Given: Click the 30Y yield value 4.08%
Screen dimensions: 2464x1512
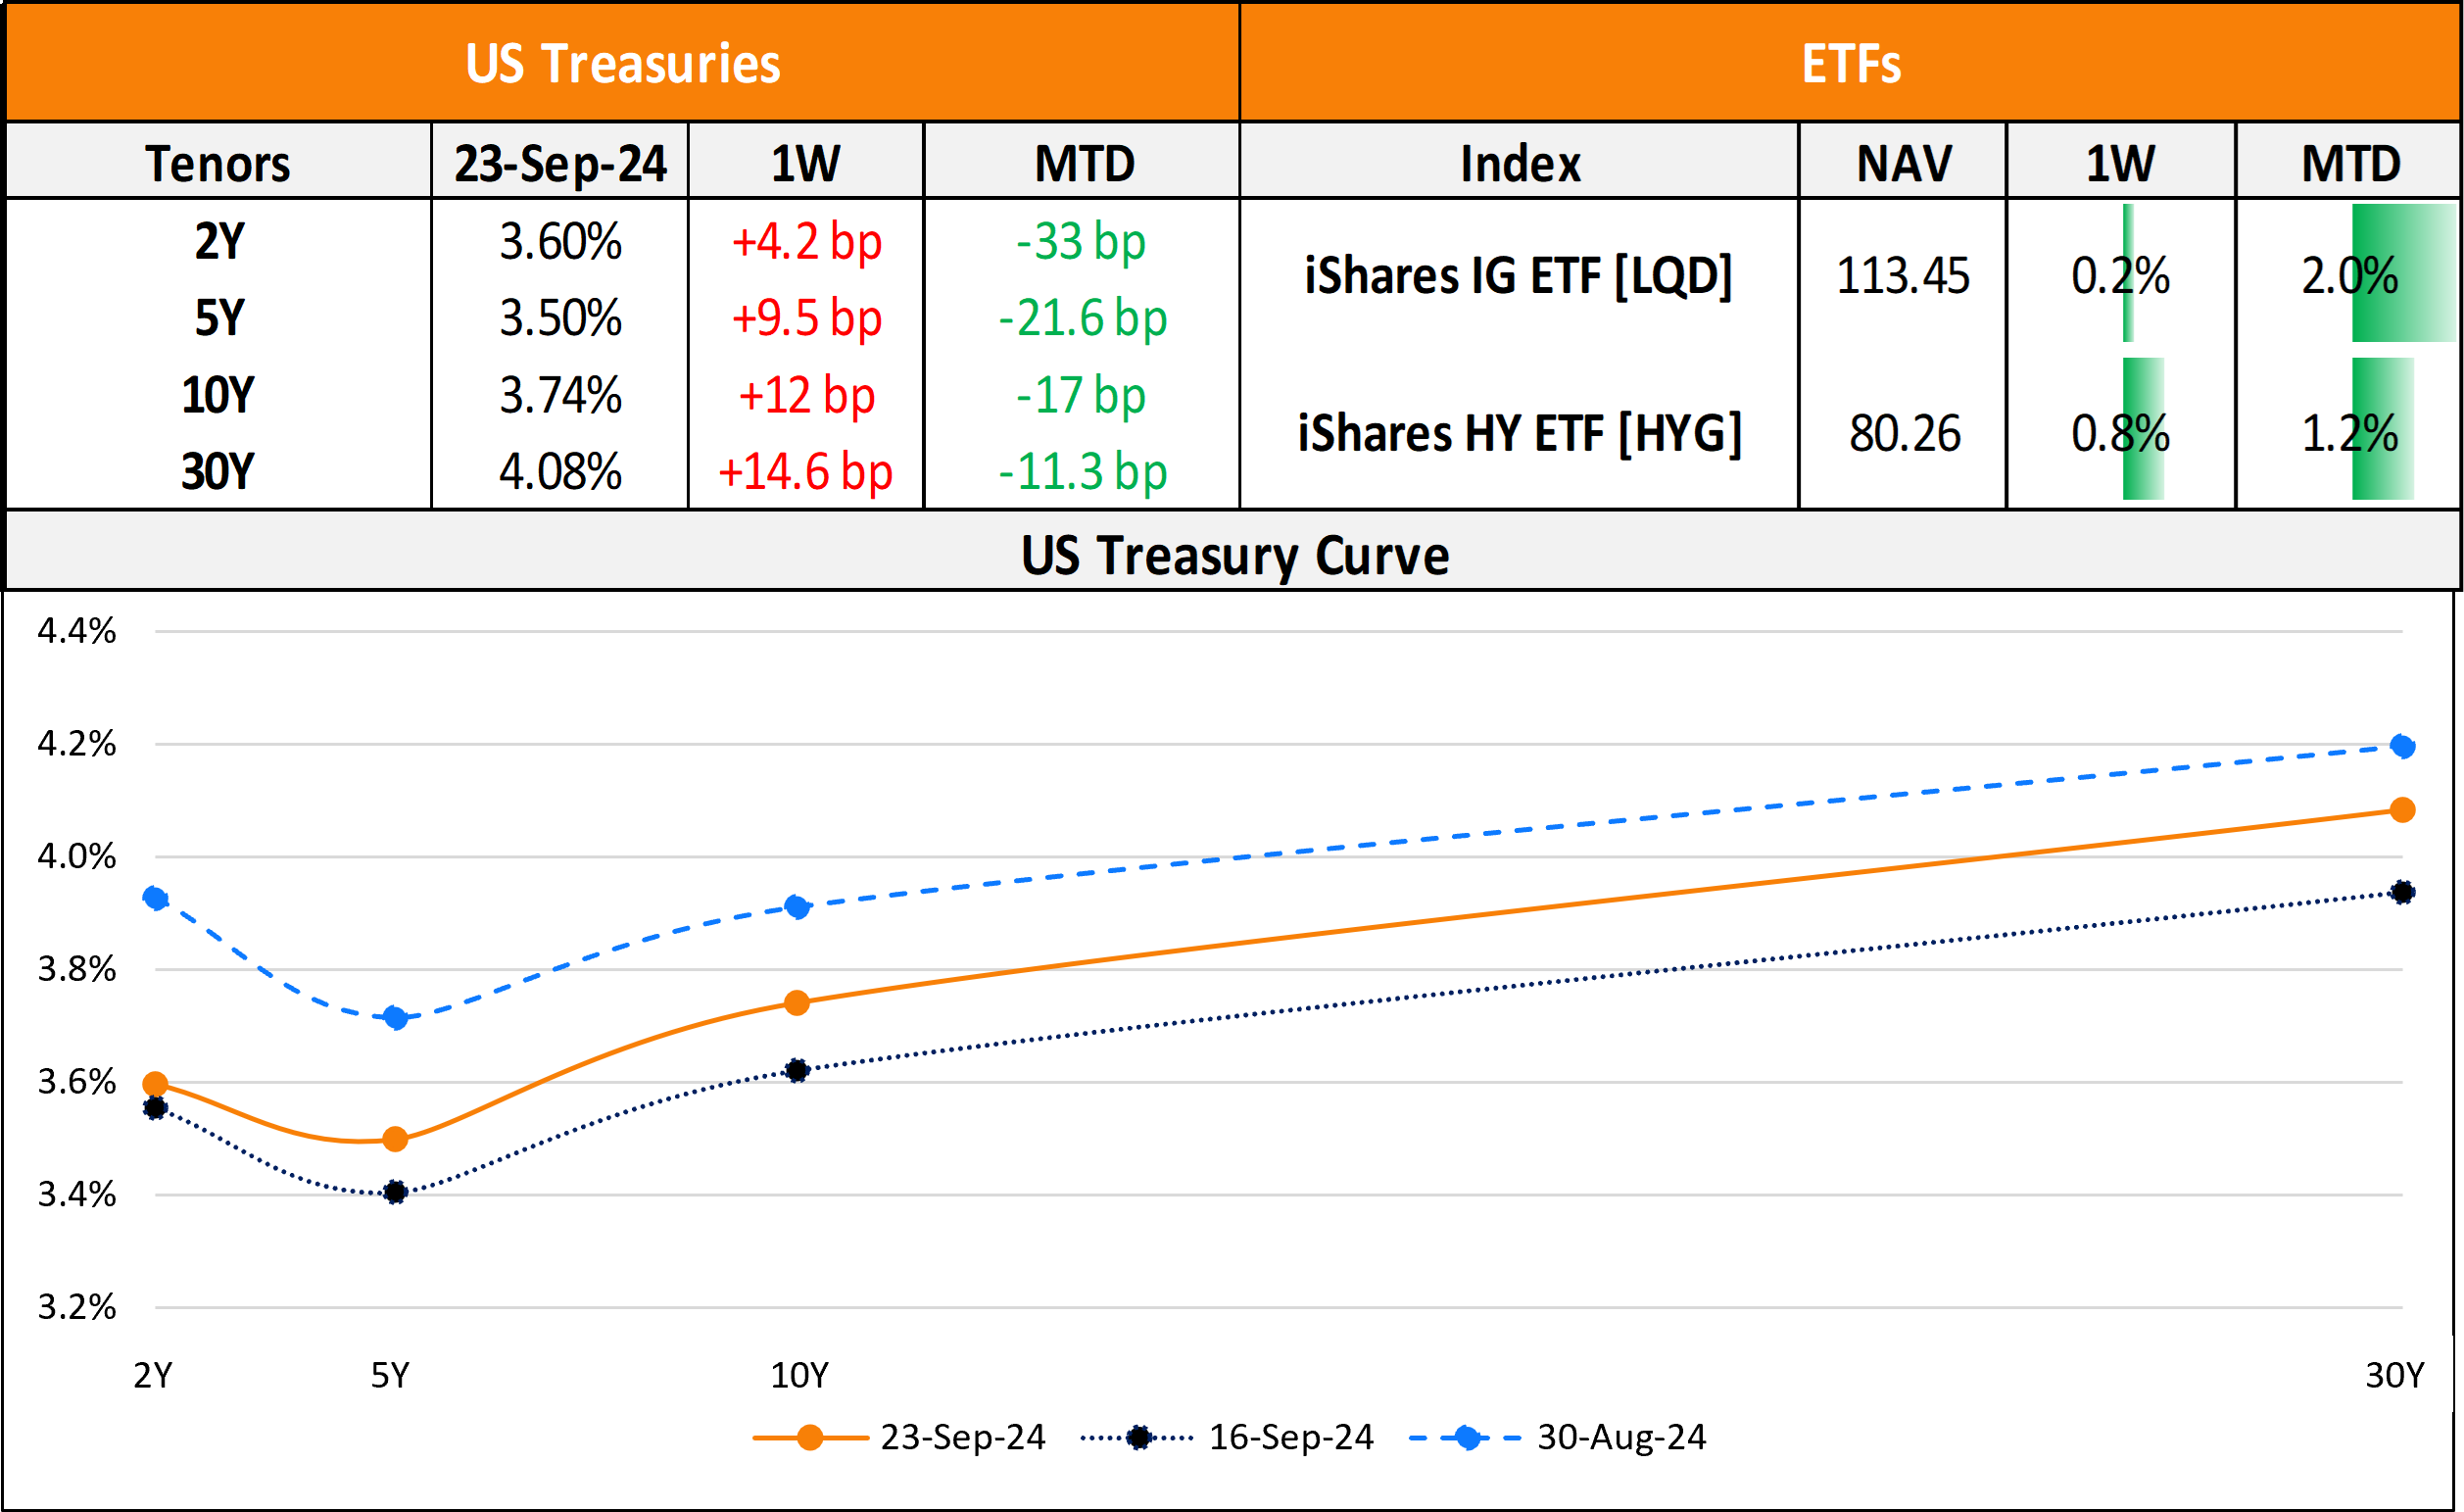Looking at the screenshot, I should tap(560, 471).
